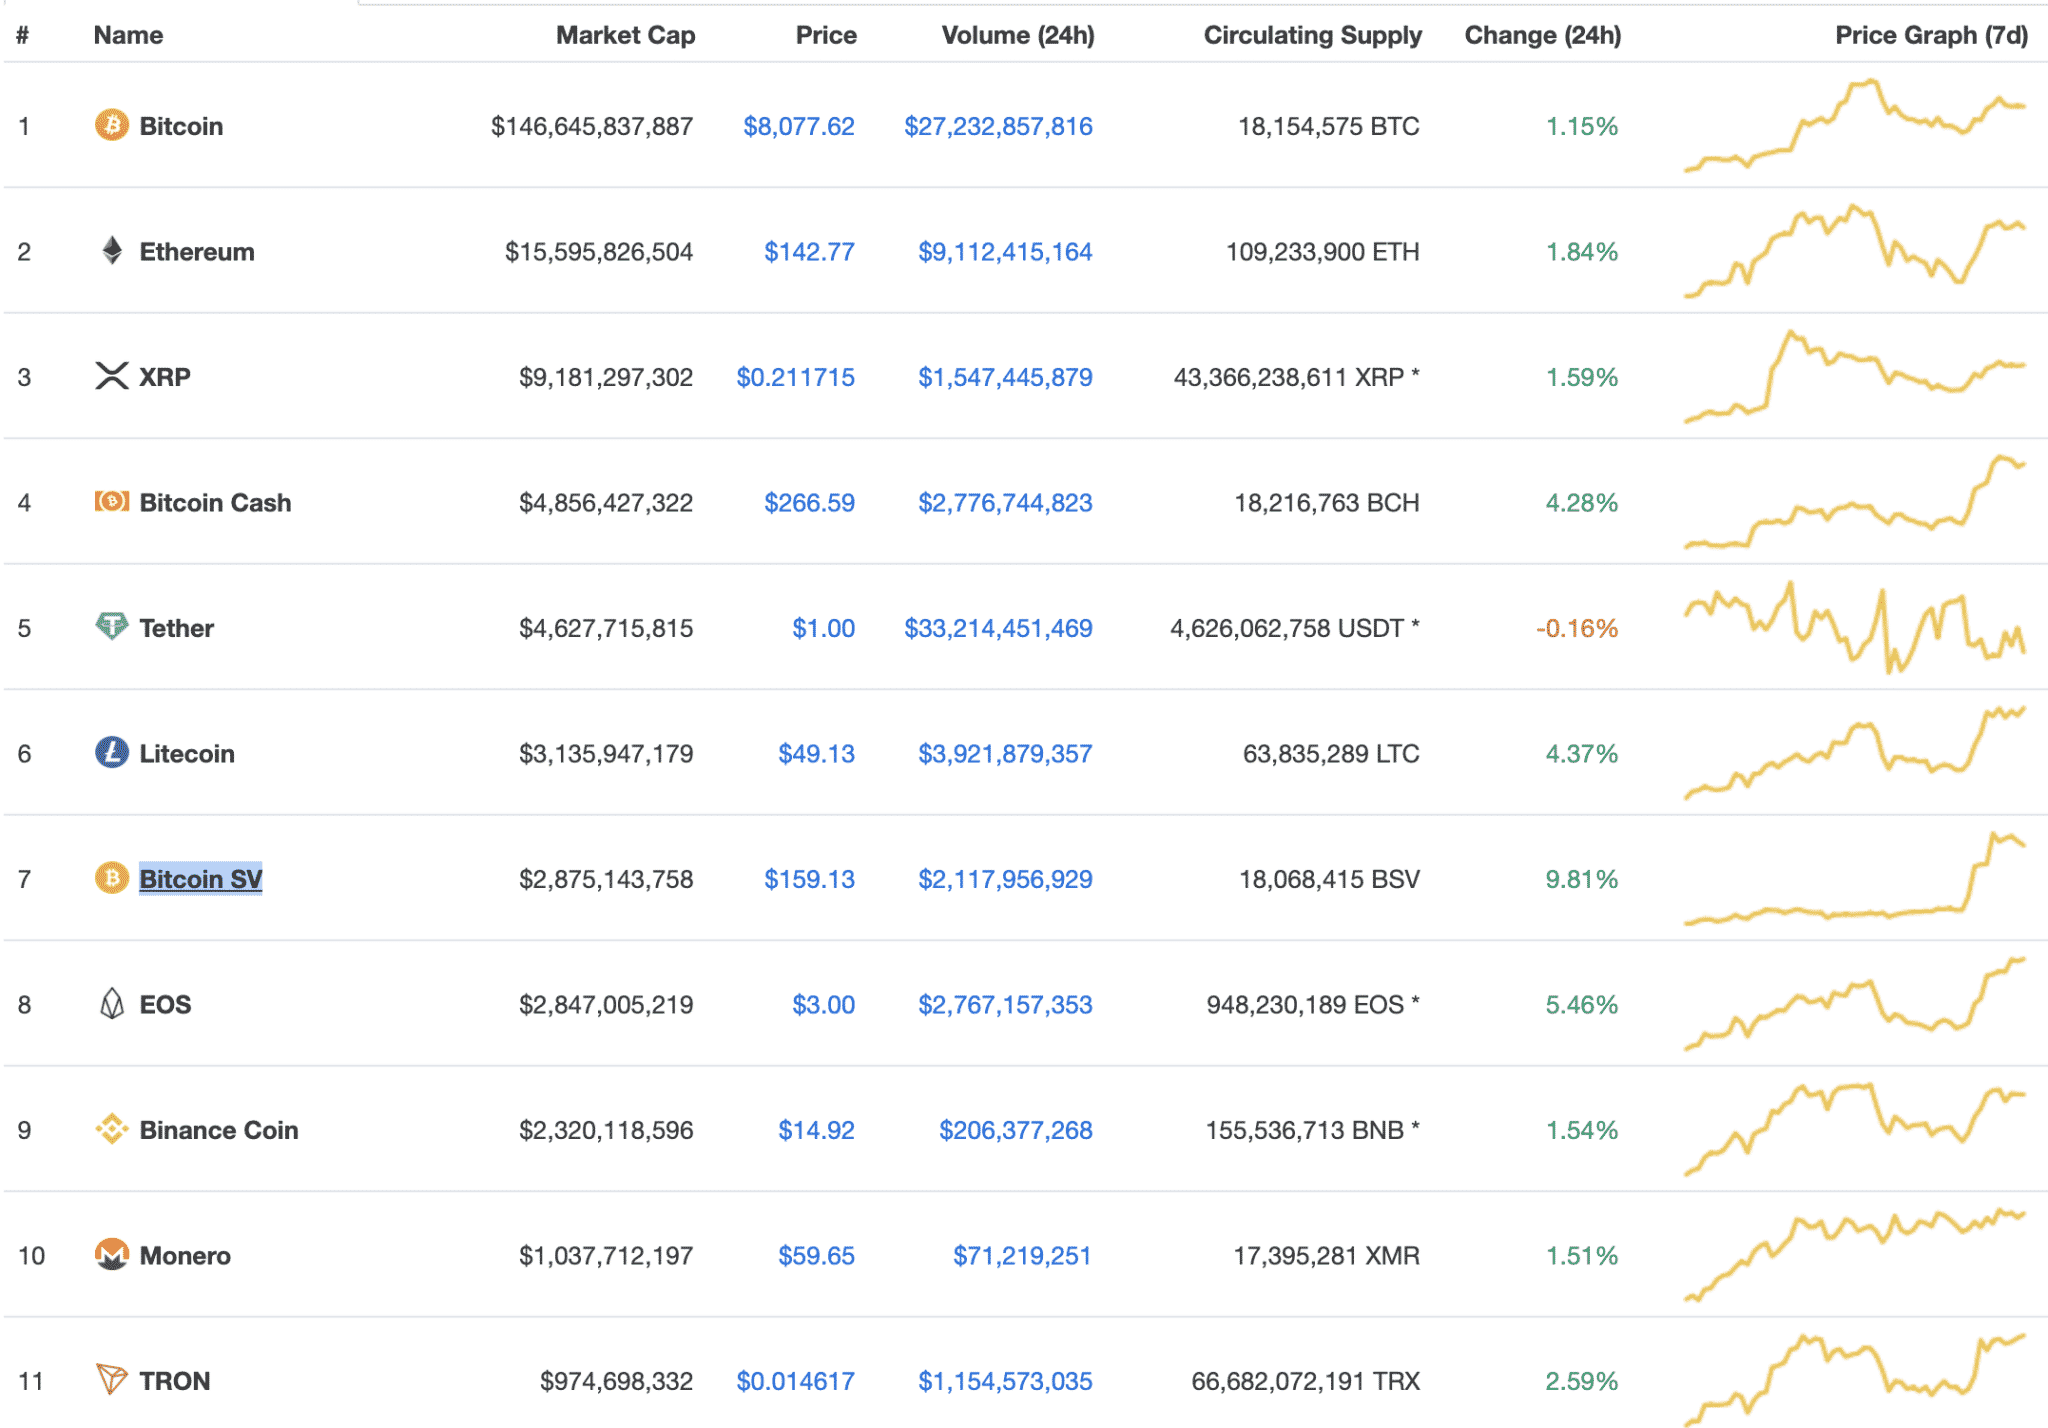Click the Price Graph (7d) column header

point(1931,35)
